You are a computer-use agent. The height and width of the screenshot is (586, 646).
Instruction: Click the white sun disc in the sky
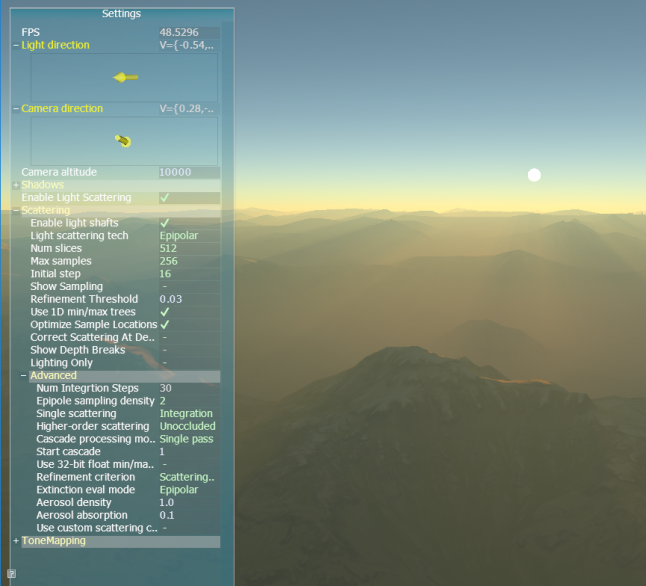(534, 175)
